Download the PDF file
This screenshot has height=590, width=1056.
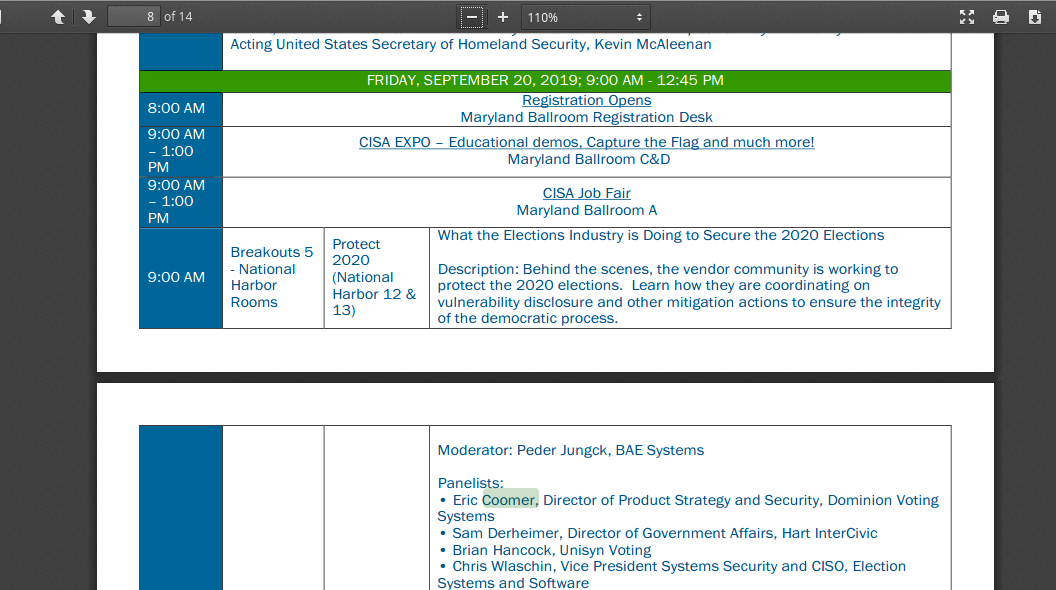1035,17
